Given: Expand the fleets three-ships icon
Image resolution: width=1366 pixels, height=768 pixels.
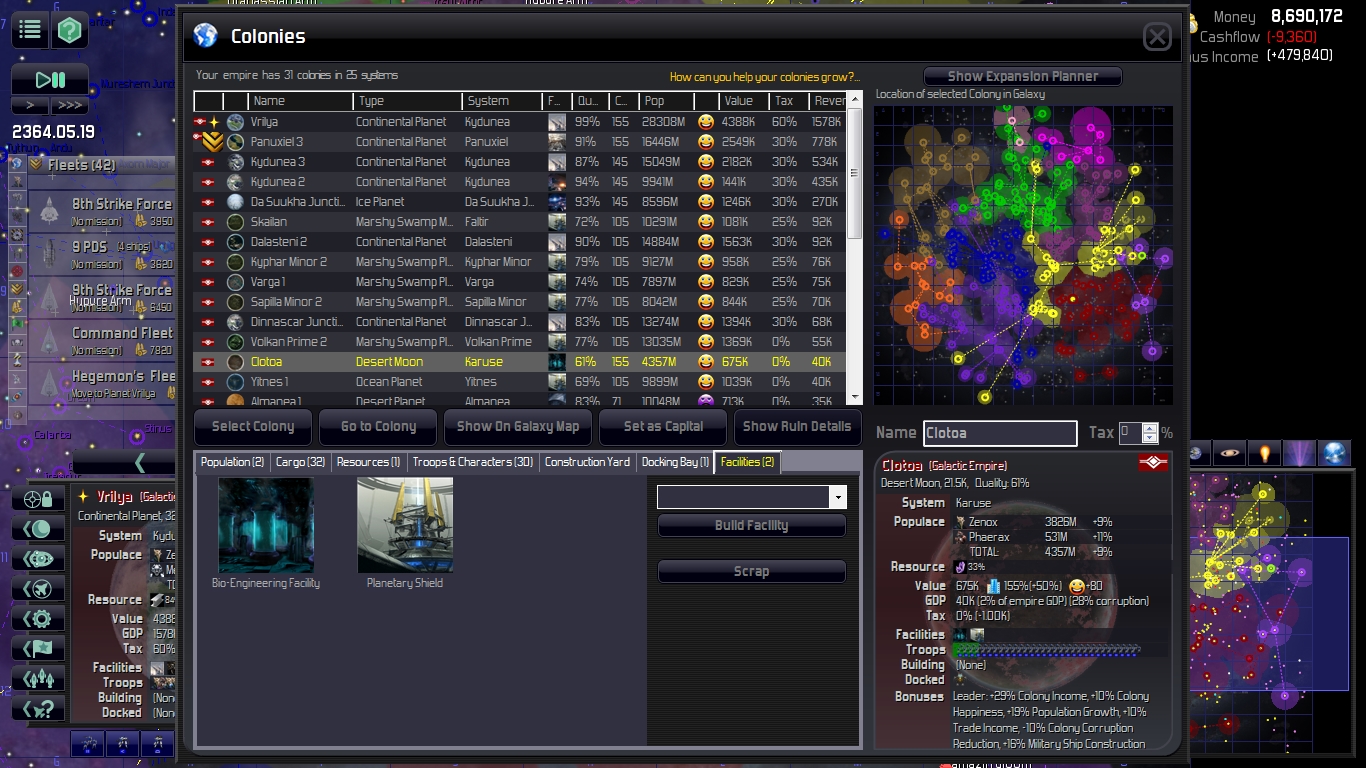Looking at the screenshot, I should coord(38,678).
